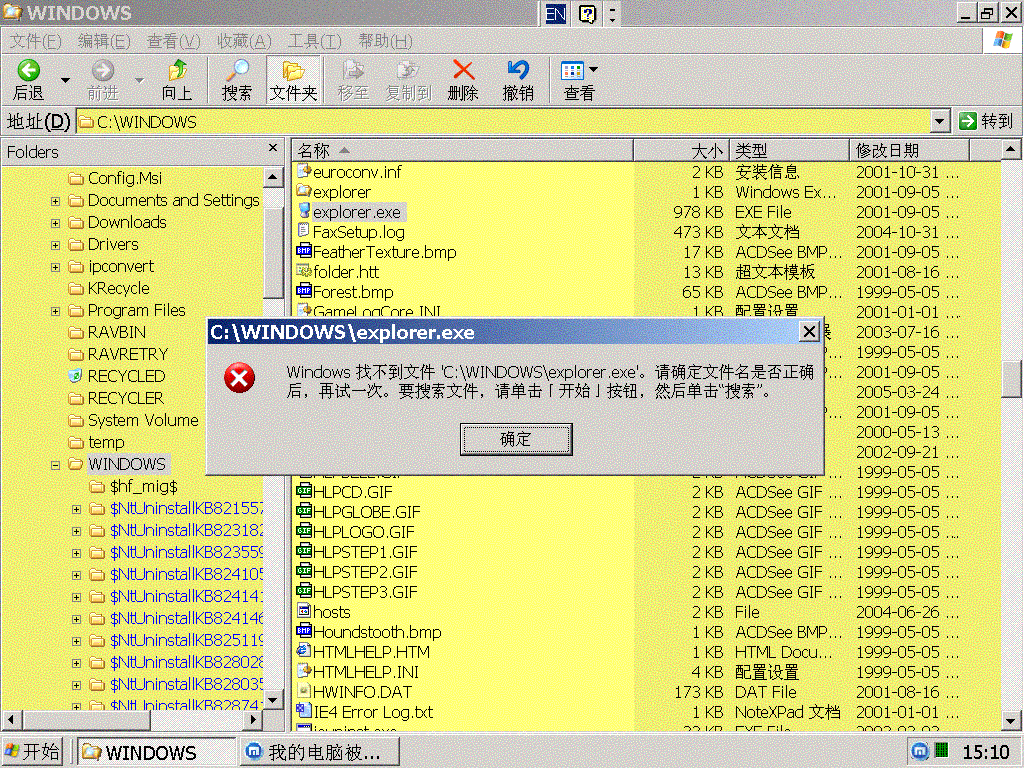Screen dimensions: 1024x768
Task: Close the Folders pane
Action: click(273, 148)
